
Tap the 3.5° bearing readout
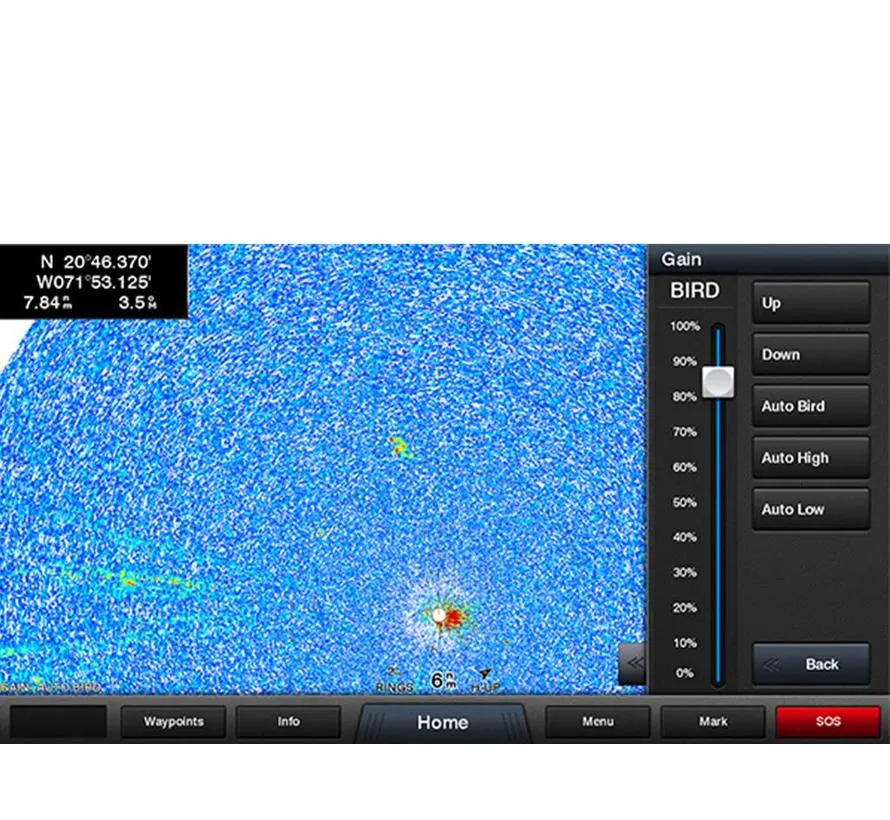[x=137, y=302]
